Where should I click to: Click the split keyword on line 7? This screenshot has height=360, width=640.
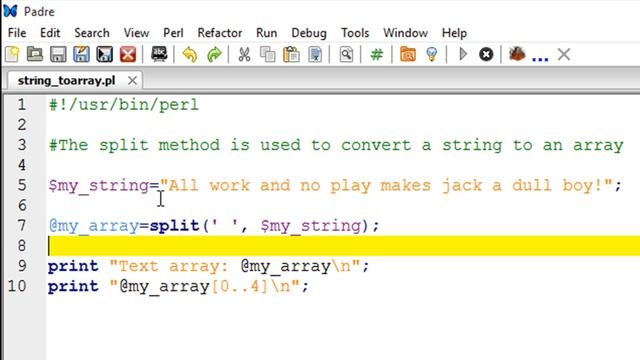pyautogui.click(x=174, y=226)
